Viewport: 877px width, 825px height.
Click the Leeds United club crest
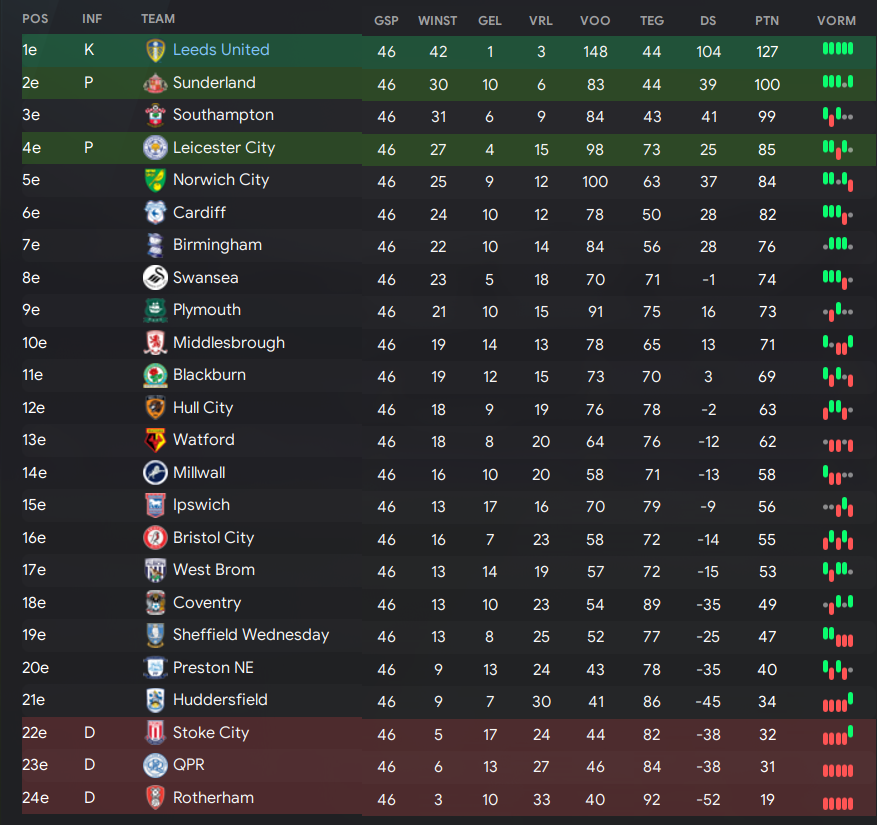[155, 50]
